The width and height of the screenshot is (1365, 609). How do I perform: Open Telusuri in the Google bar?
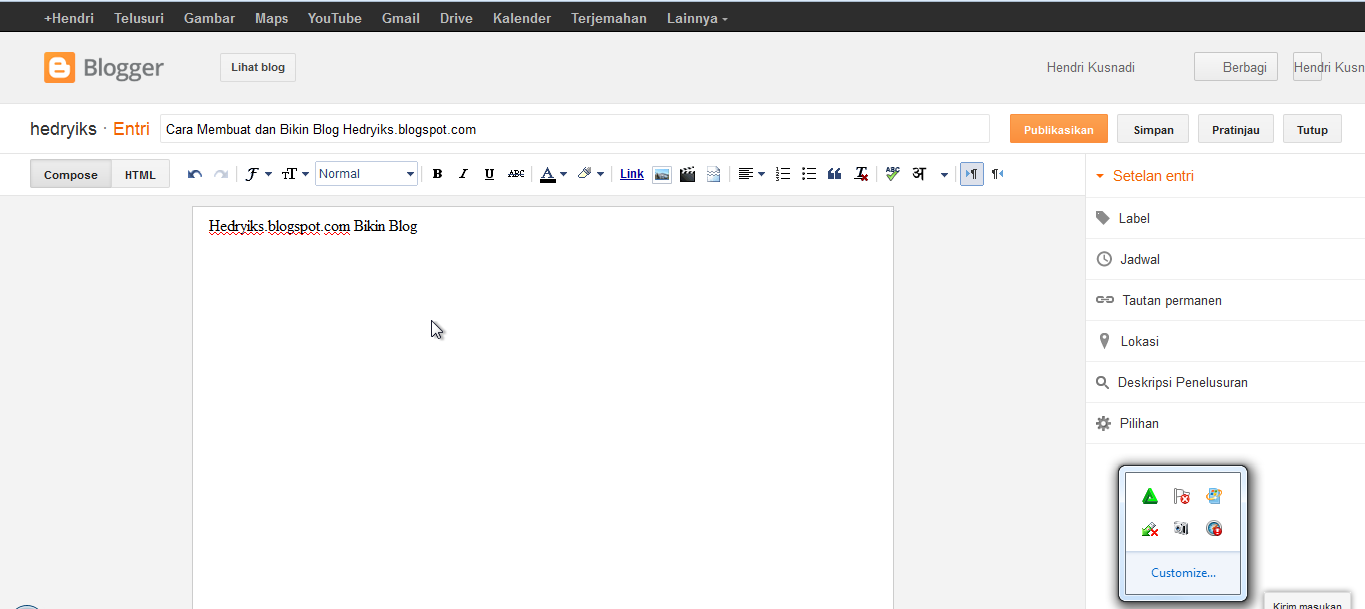(x=139, y=18)
